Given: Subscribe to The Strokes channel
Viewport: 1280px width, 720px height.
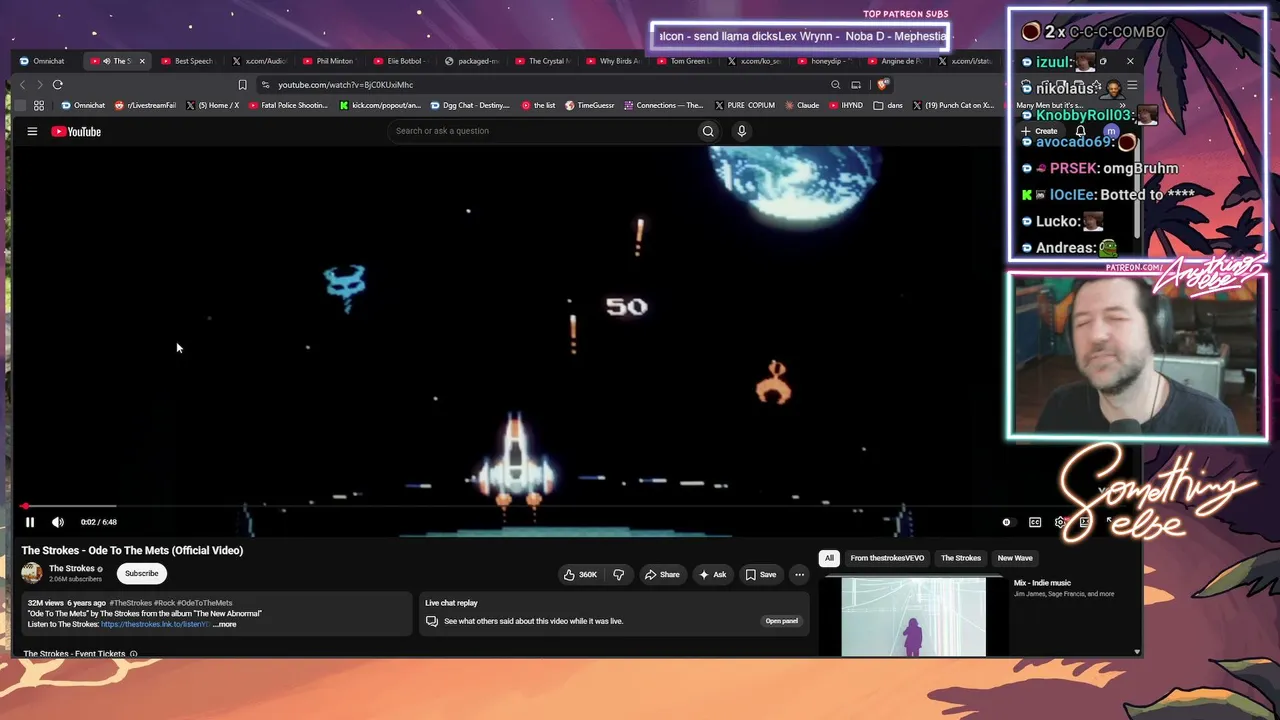Looking at the screenshot, I should [141, 574].
